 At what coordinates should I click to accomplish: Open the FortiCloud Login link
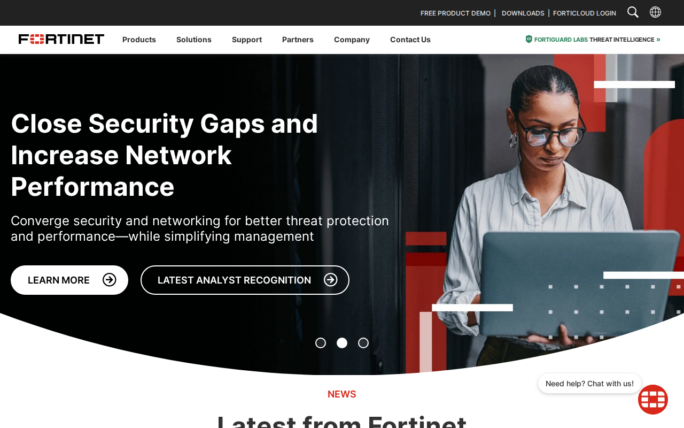(x=585, y=14)
